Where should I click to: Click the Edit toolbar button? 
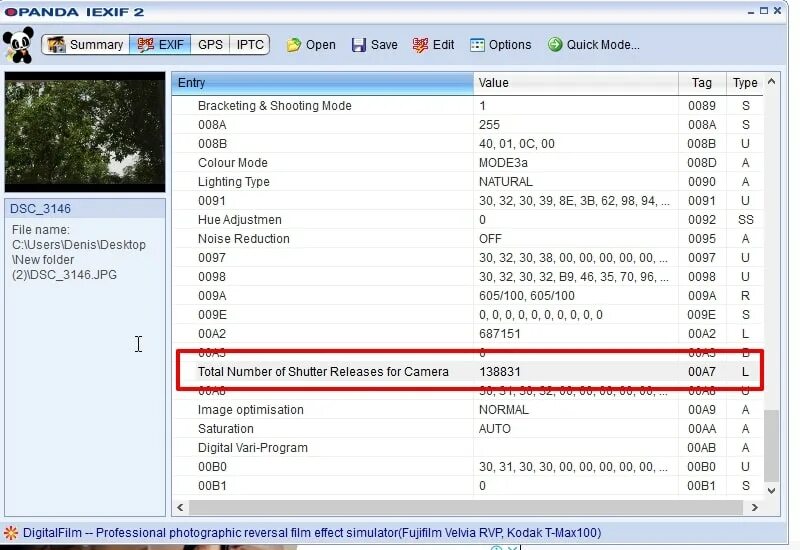coord(433,45)
